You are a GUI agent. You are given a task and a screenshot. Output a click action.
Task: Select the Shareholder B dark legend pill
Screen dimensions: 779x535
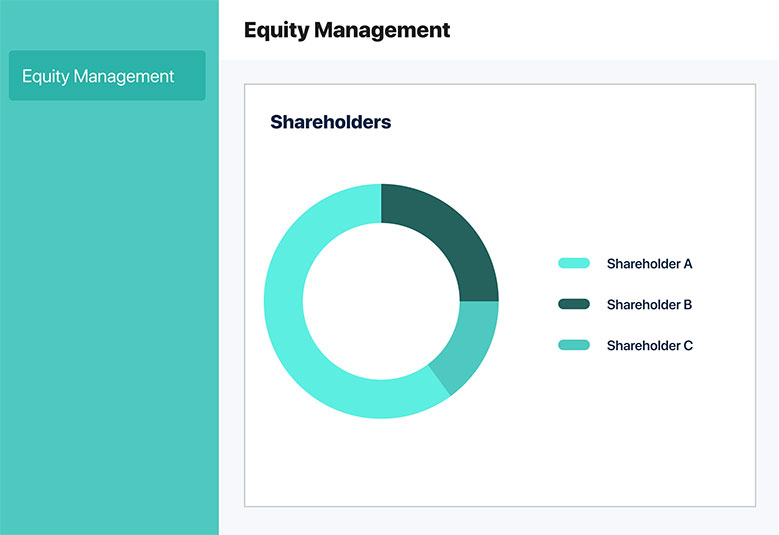click(x=574, y=304)
